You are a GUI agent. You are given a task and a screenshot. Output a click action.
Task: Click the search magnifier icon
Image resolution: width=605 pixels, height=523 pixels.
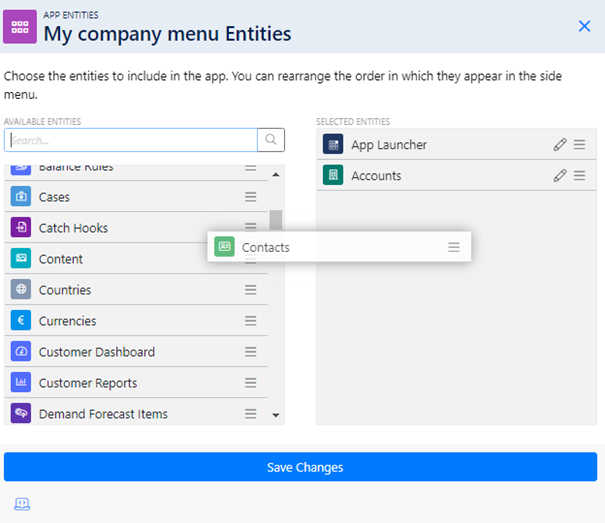pos(271,140)
